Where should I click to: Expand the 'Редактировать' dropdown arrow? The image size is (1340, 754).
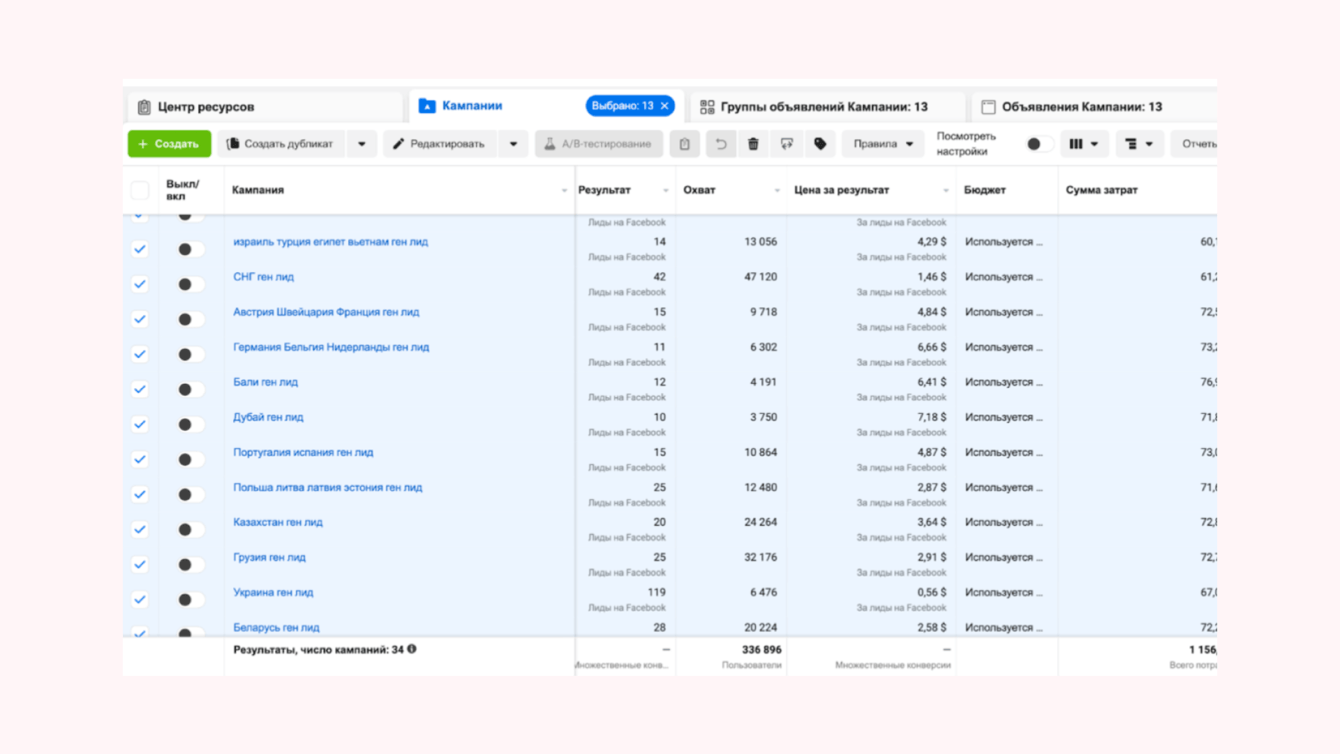tap(513, 144)
